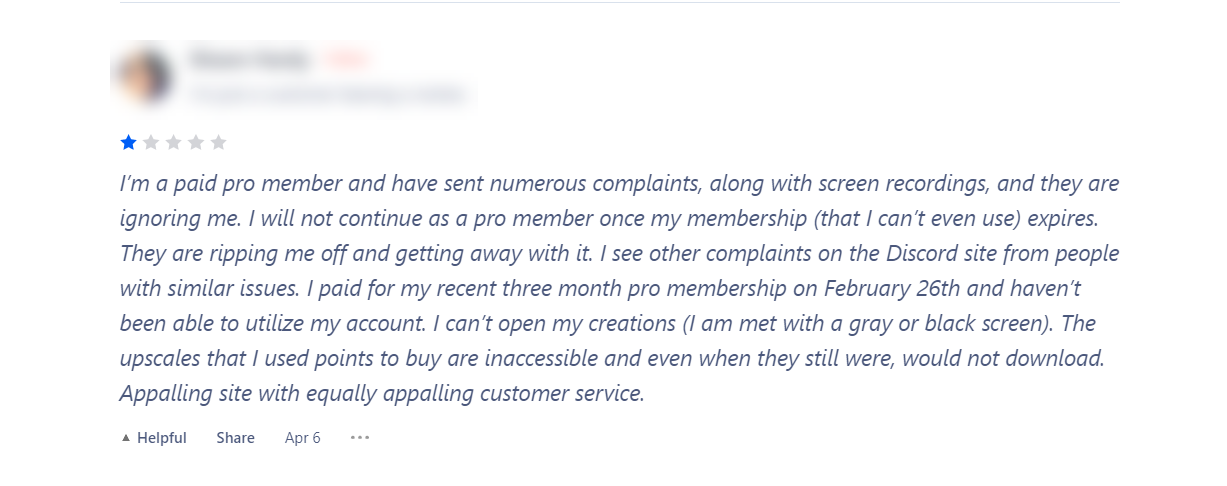Image resolution: width=1227 pixels, height=486 pixels.
Task: Click the fourth gray rating star
Action: pos(196,143)
